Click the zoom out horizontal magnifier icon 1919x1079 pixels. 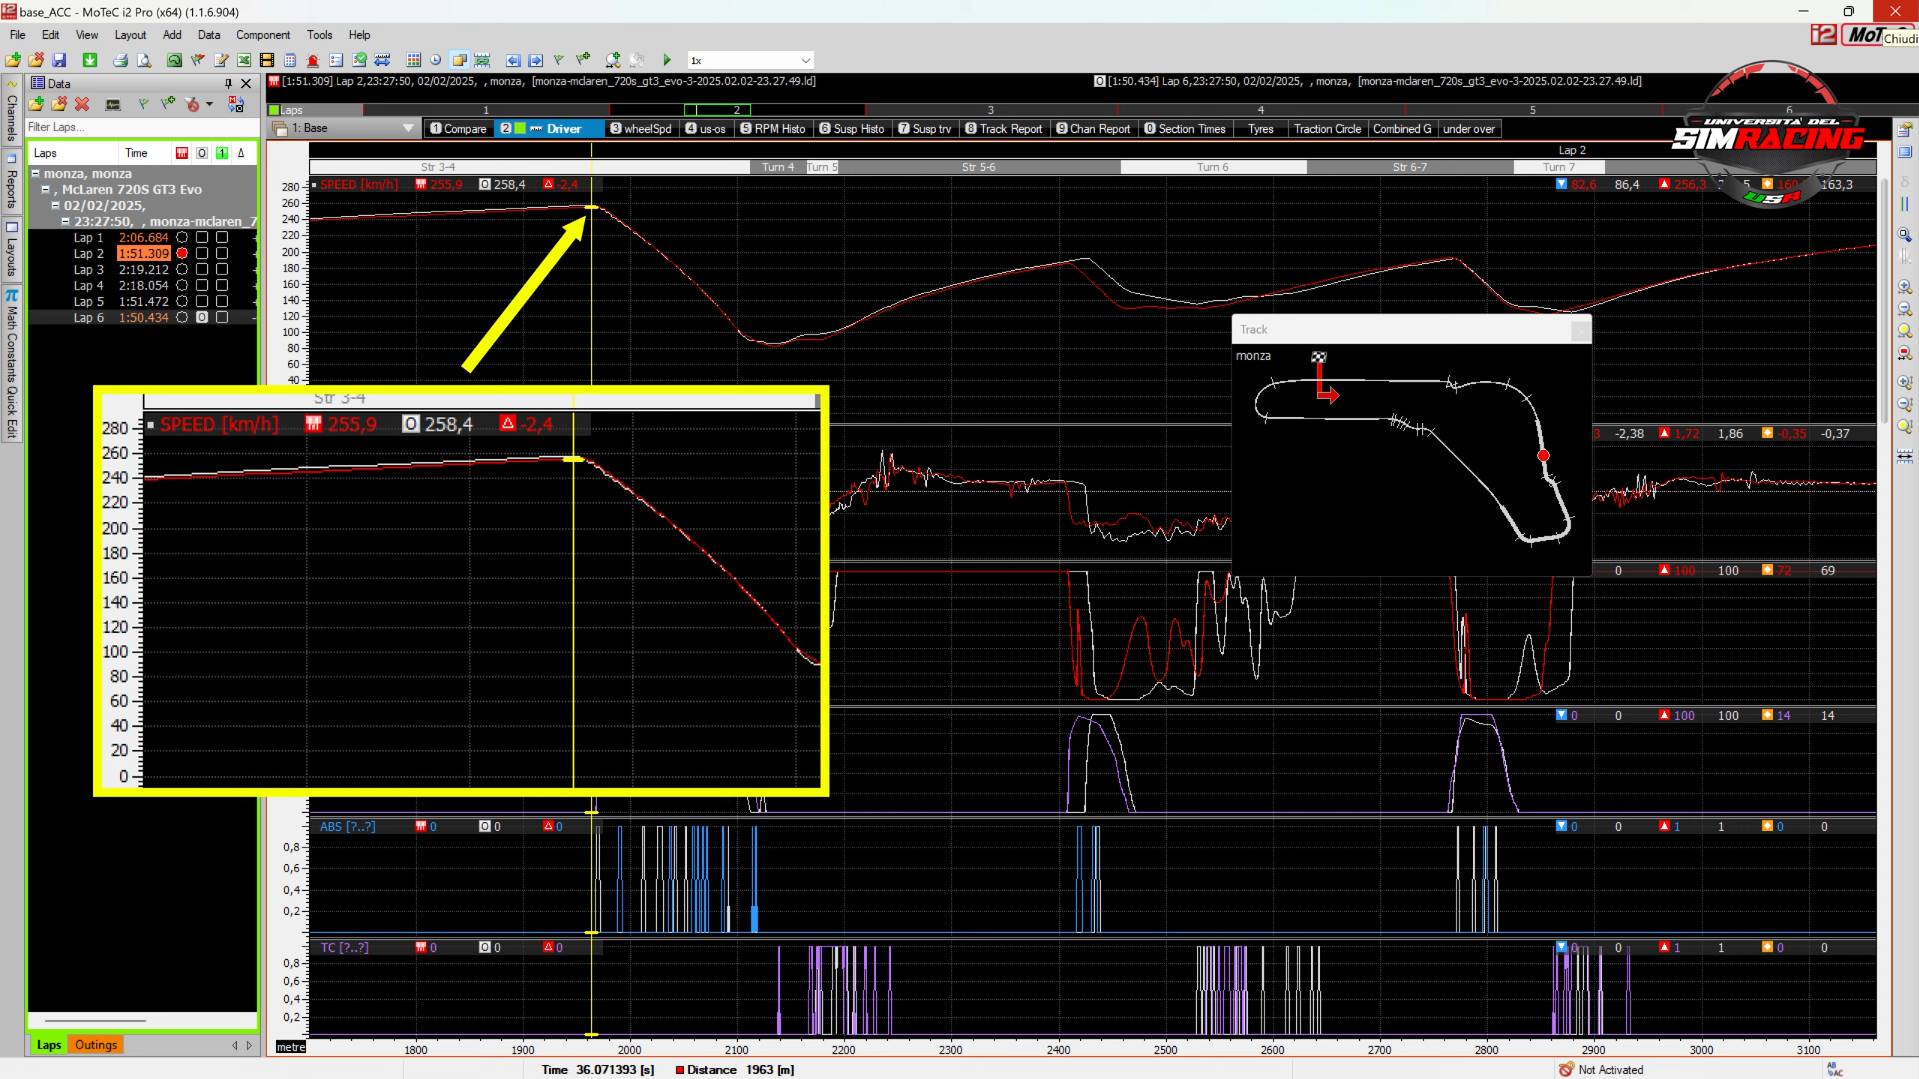[1904, 309]
